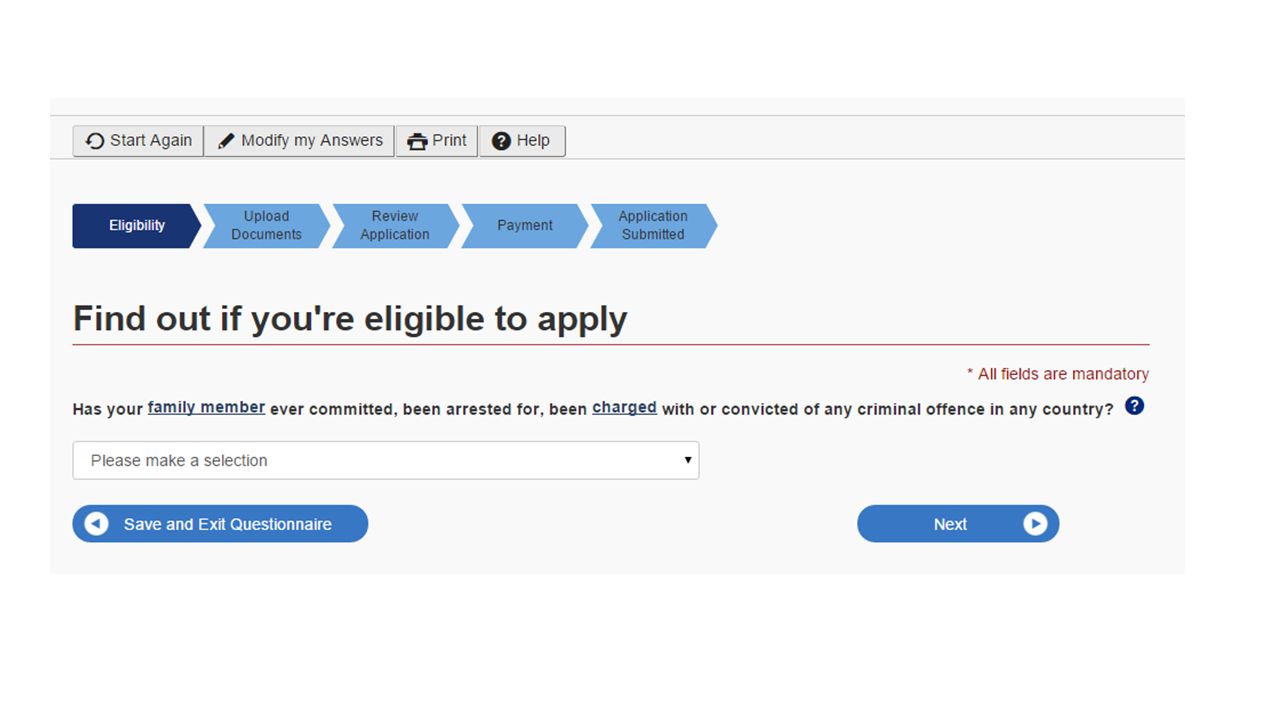Go to the Eligibility step

[x=136, y=226]
